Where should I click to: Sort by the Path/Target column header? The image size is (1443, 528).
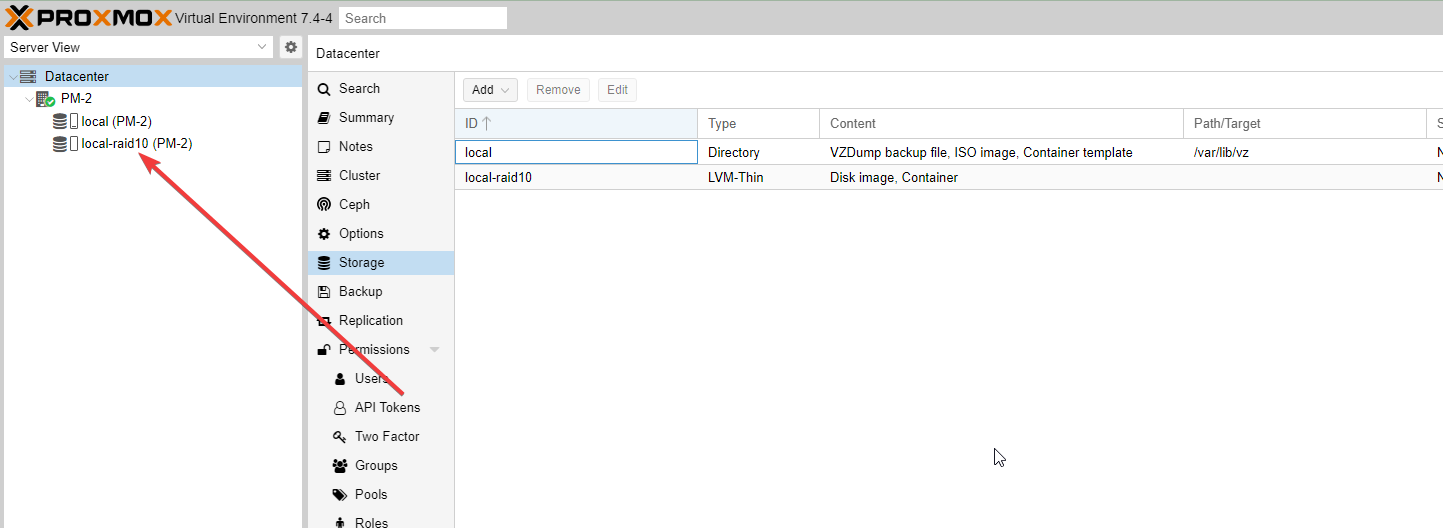point(1304,123)
